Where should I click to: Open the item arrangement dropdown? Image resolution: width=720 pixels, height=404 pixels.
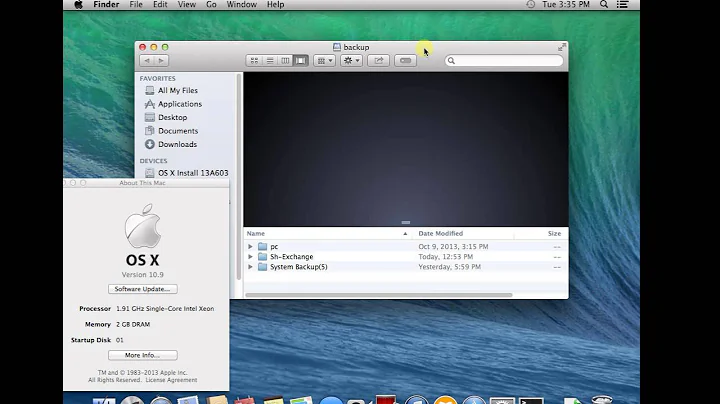pos(325,61)
